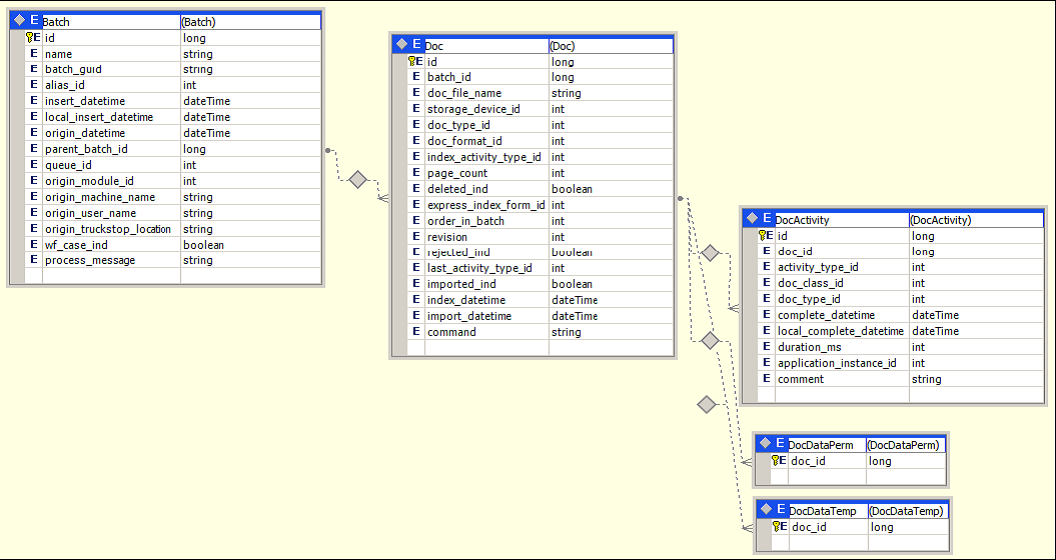Screen dimensions: 1056x560
Task: Click the diamond icon in DocDataPerm header
Action: (x=765, y=444)
